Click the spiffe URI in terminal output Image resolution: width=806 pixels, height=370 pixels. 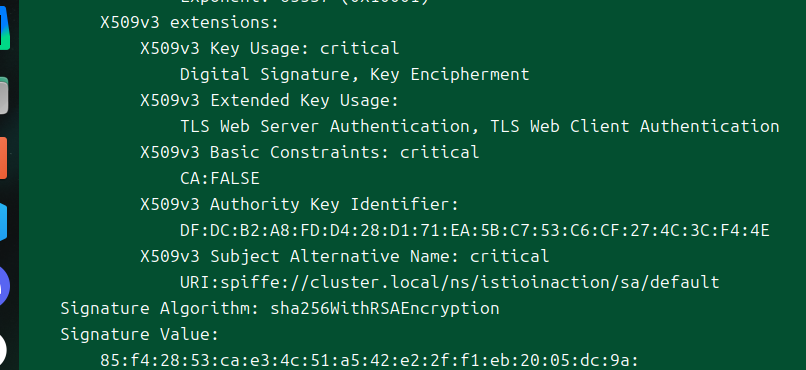coord(450,282)
